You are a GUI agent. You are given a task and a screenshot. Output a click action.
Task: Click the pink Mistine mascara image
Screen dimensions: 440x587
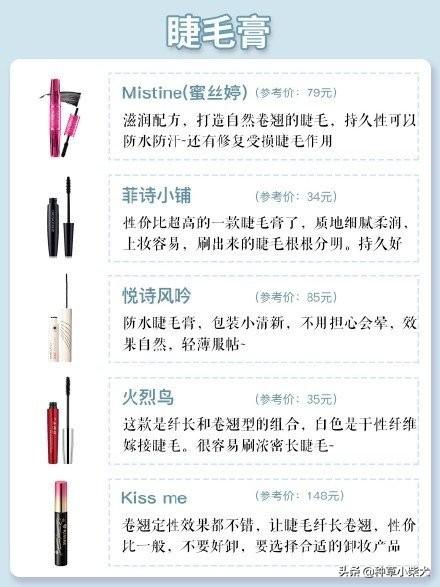click(x=61, y=118)
